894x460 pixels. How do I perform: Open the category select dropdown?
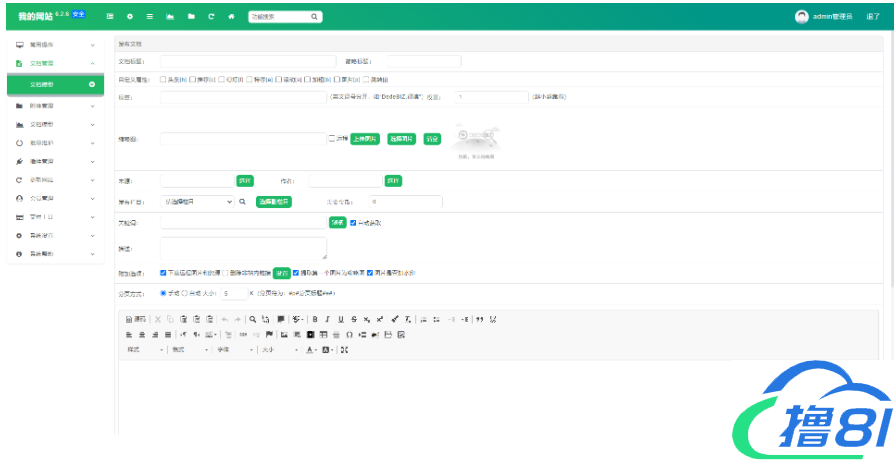(197, 201)
